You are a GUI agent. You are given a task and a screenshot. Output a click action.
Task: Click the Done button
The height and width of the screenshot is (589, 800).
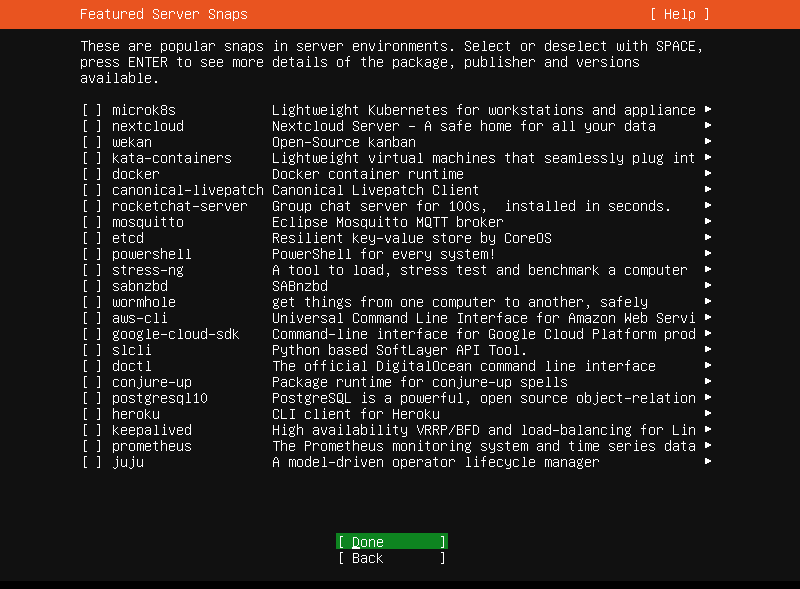392,542
